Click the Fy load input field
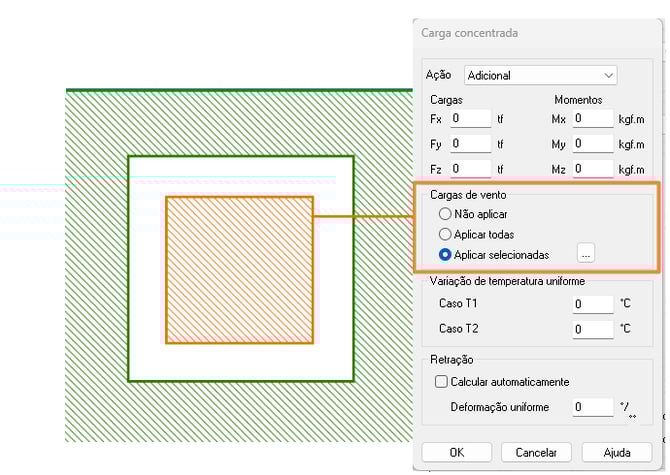670x475 pixels. click(x=469, y=144)
